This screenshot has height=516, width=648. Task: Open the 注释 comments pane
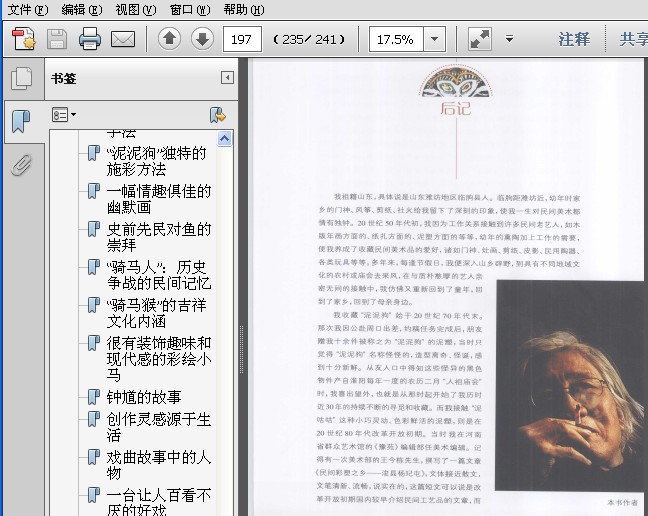pyautogui.click(x=574, y=39)
